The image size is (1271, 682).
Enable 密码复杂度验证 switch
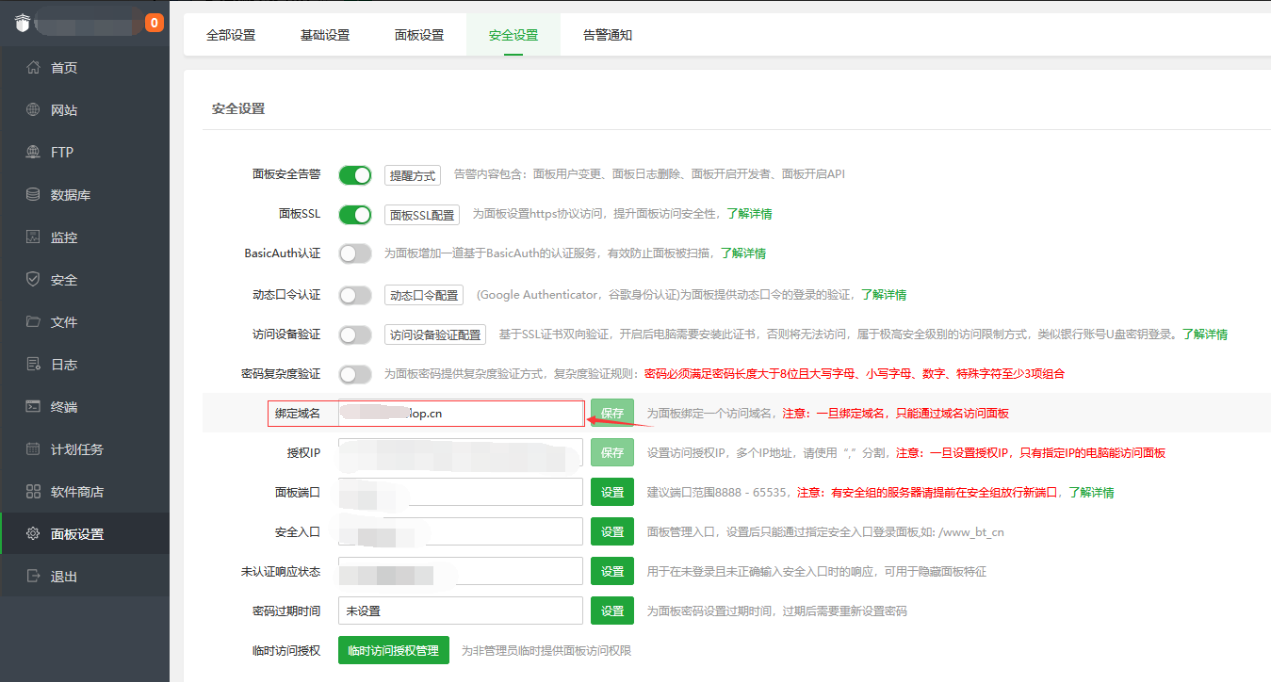(355, 374)
